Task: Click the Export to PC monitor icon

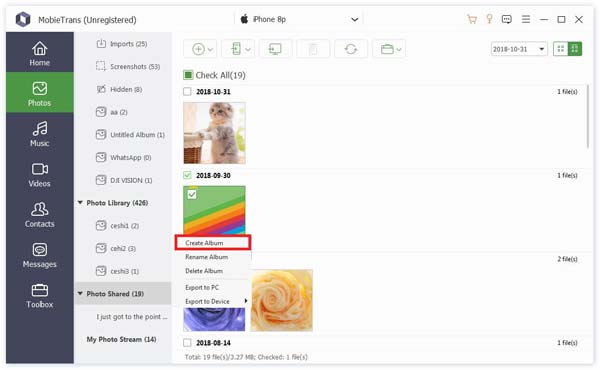Action: pos(275,49)
